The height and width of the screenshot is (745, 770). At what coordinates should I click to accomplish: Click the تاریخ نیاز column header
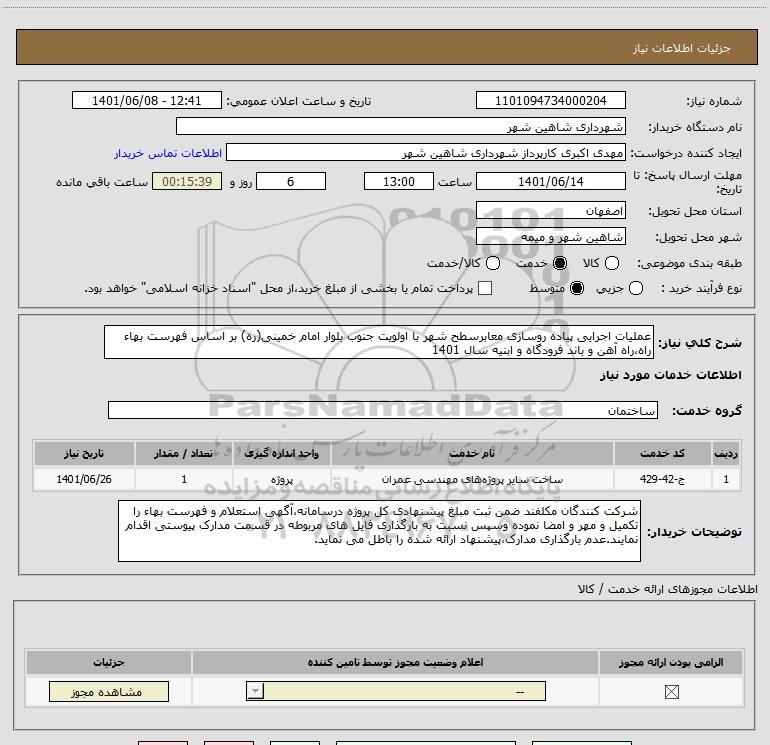[84, 453]
